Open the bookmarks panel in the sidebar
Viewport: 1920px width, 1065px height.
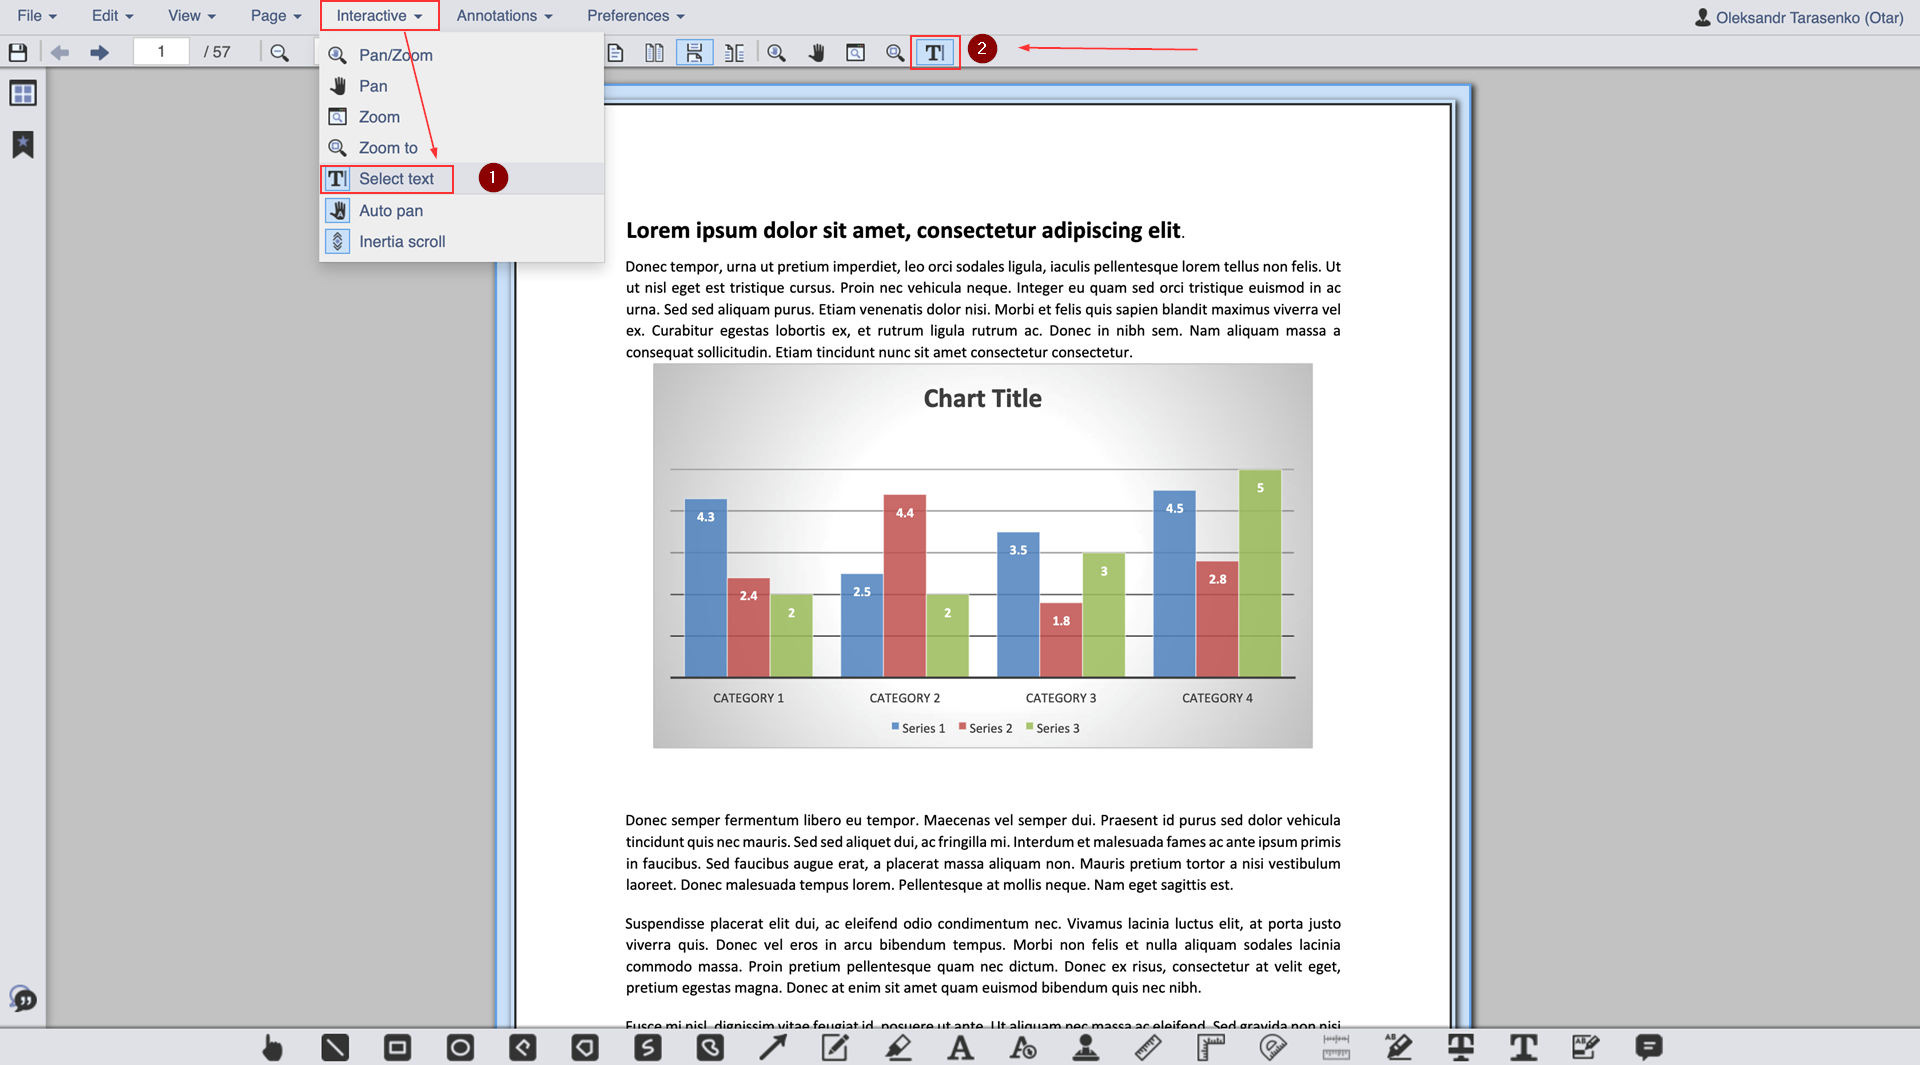tap(22, 145)
